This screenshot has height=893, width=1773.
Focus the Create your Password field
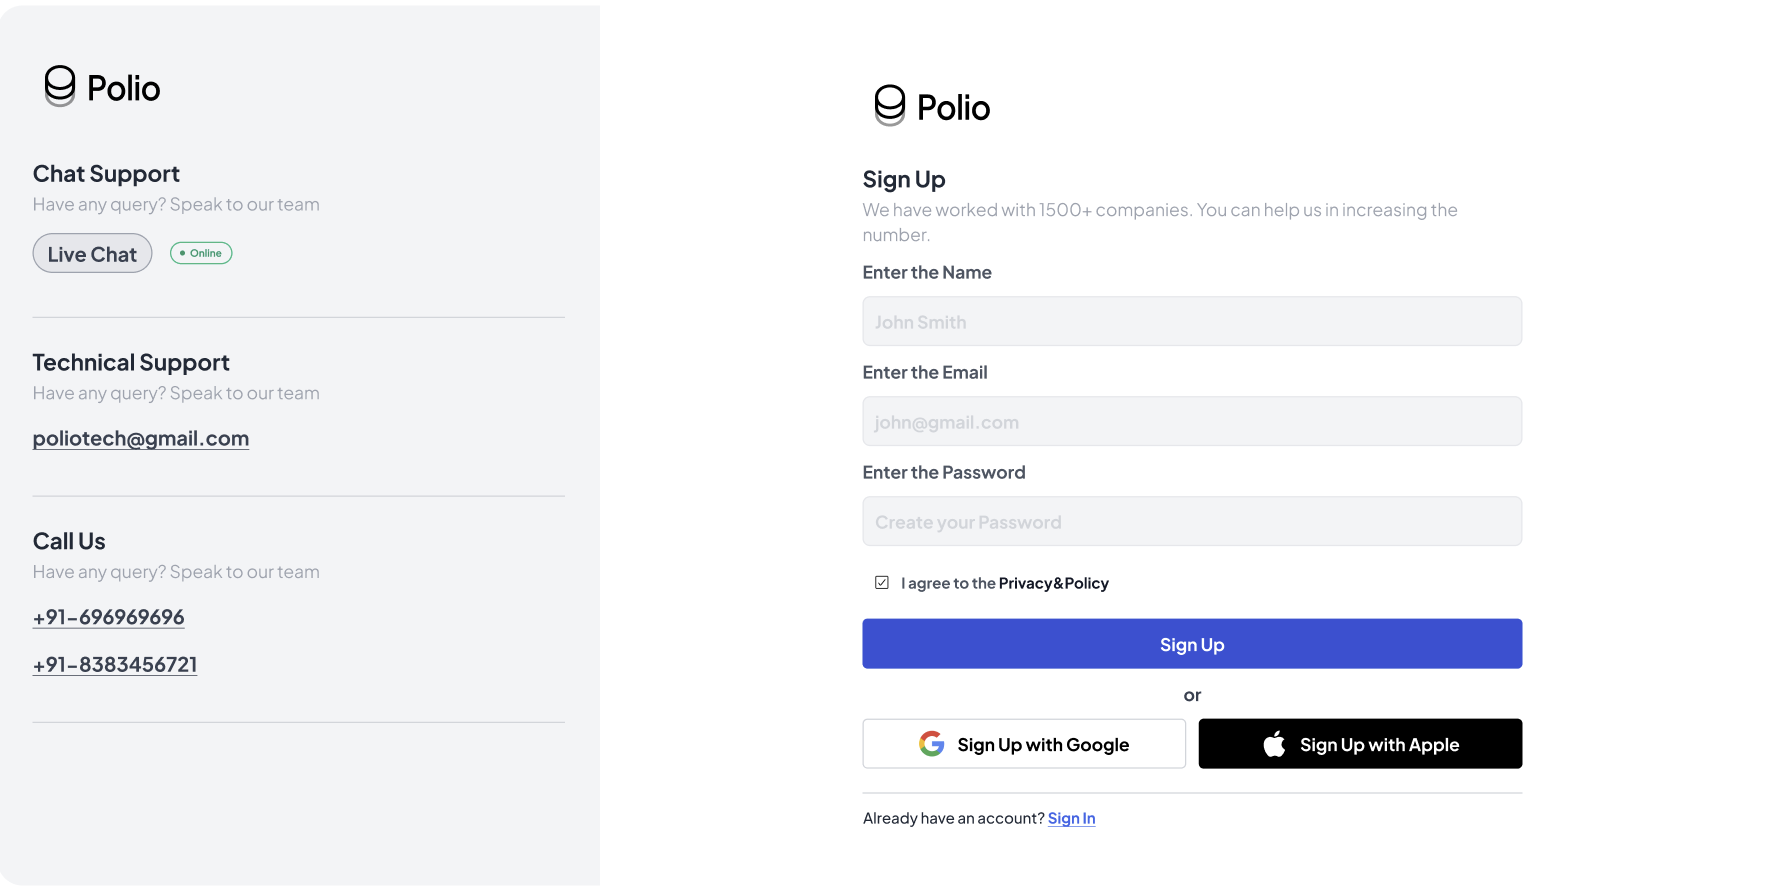click(1192, 521)
